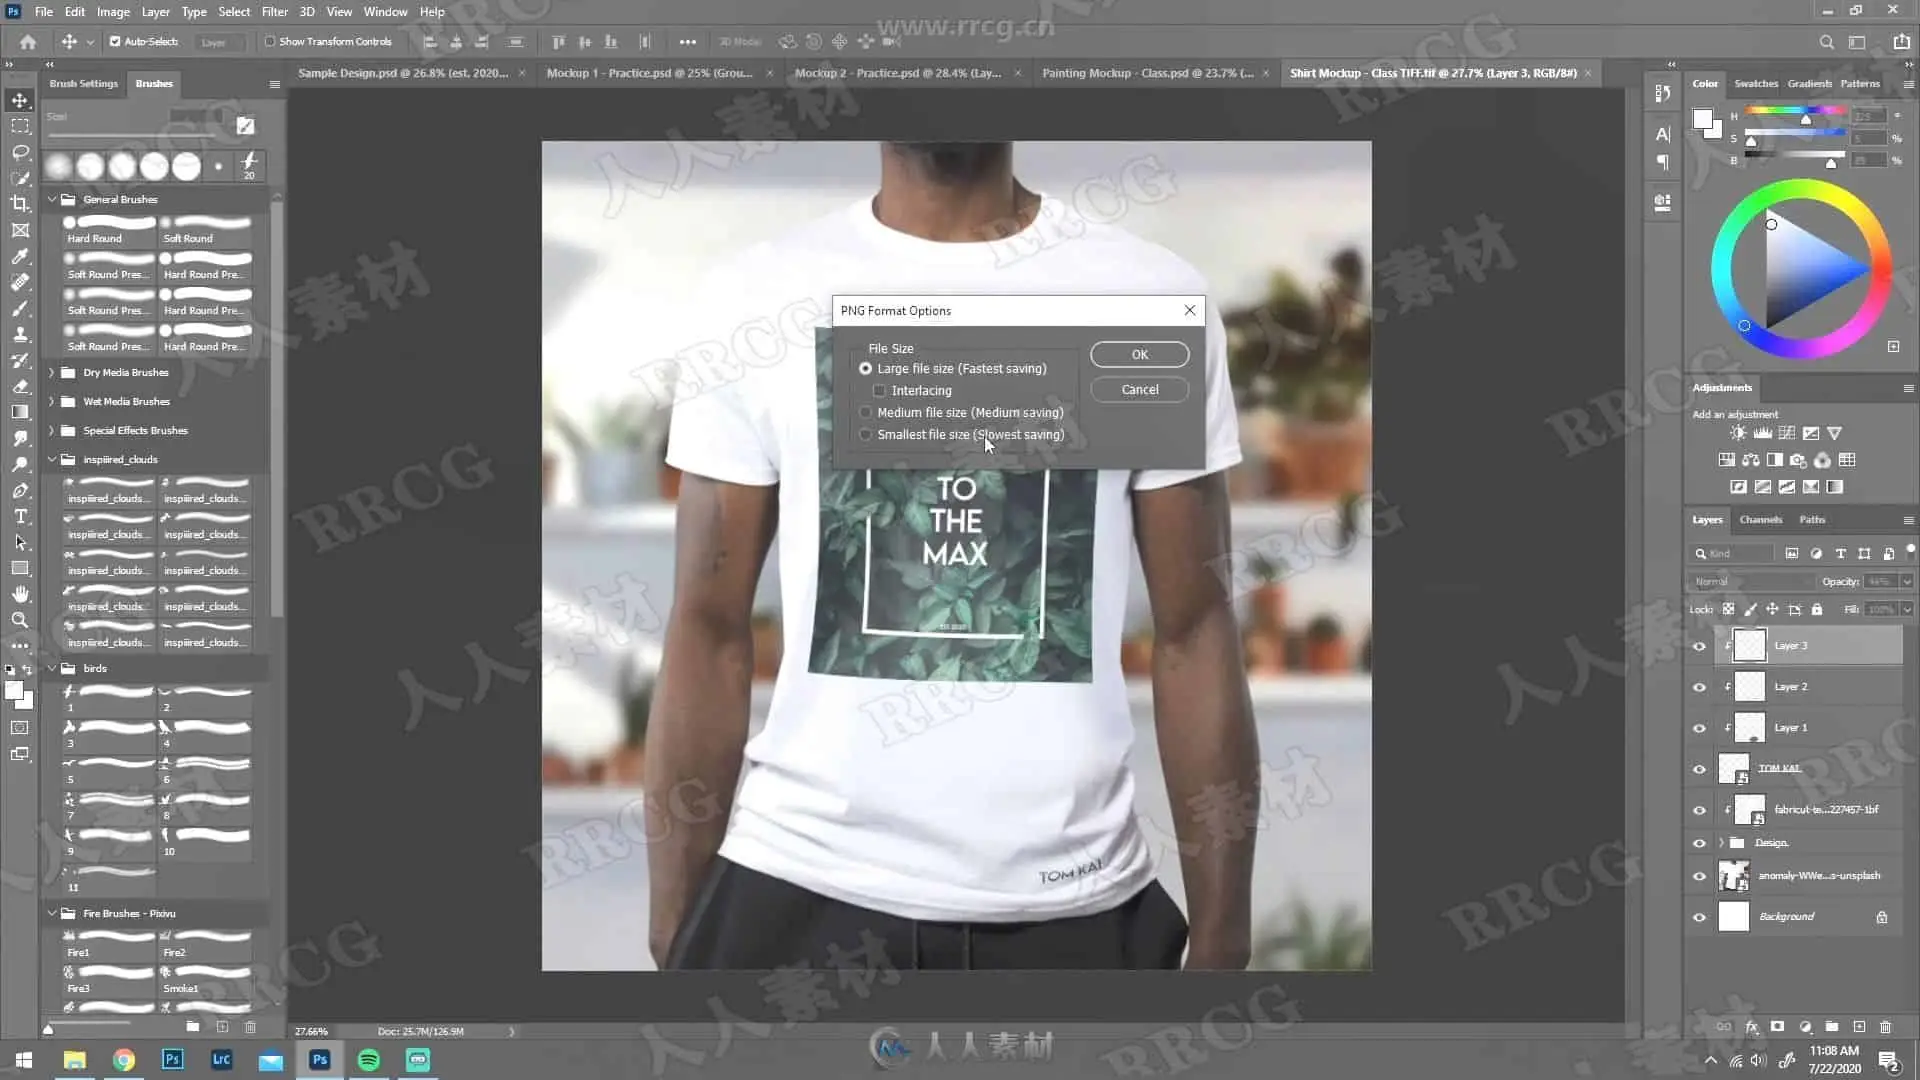This screenshot has height=1080, width=1920.
Task: Click the foreground color swatch in Color panel
Action: (1701, 120)
